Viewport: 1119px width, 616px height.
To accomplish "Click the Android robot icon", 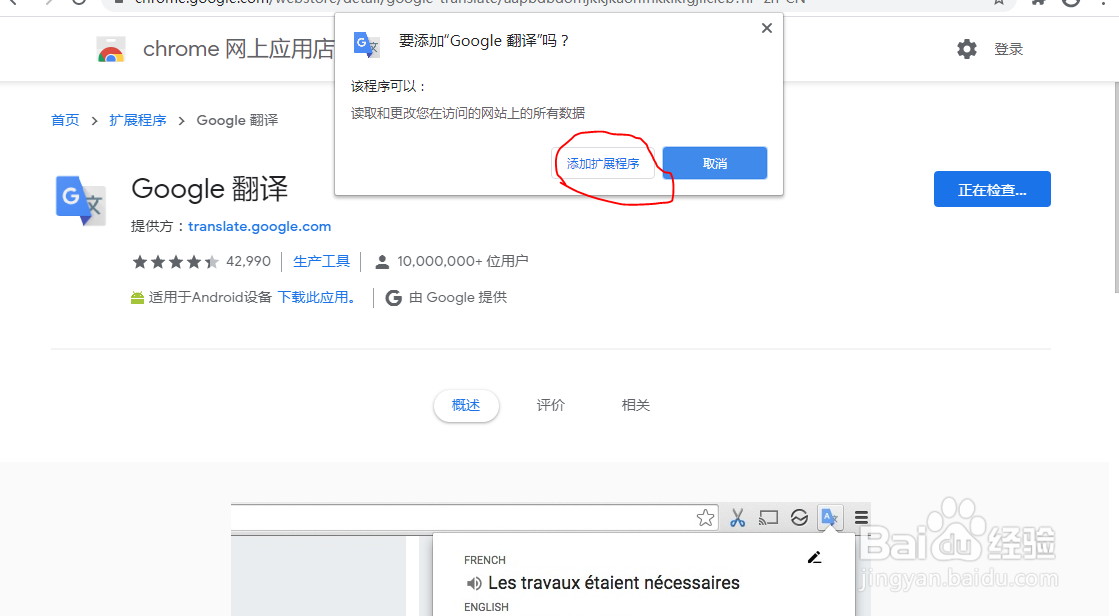I will tap(138, 298).
